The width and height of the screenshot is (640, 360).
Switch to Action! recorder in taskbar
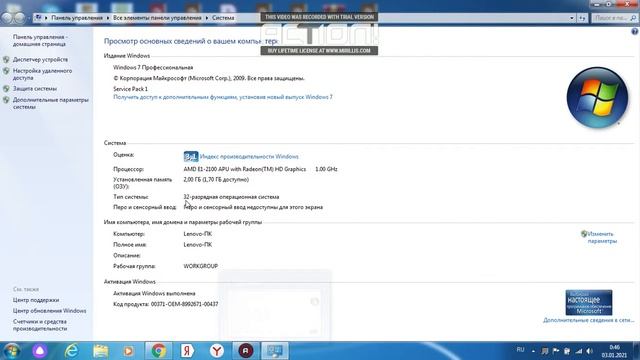pos(246,351)
